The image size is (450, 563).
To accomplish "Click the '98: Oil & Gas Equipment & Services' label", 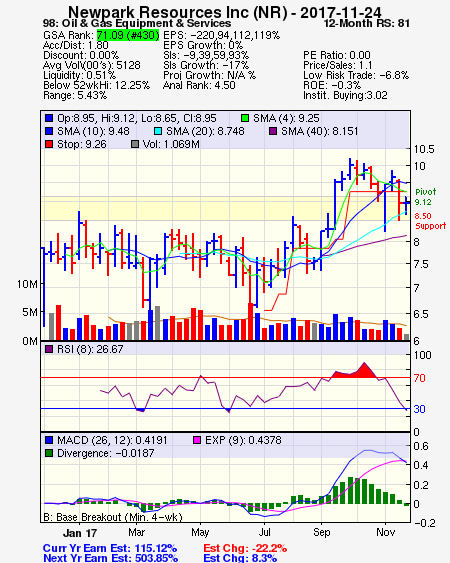I will [137, 23].
